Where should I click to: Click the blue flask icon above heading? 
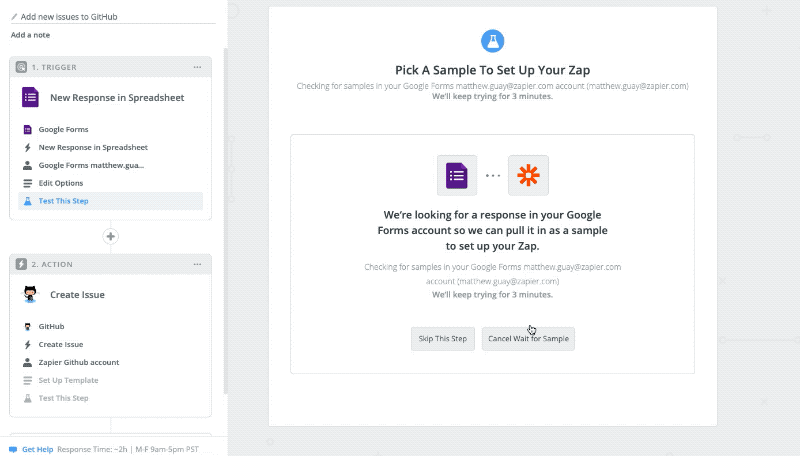(492, 41)
